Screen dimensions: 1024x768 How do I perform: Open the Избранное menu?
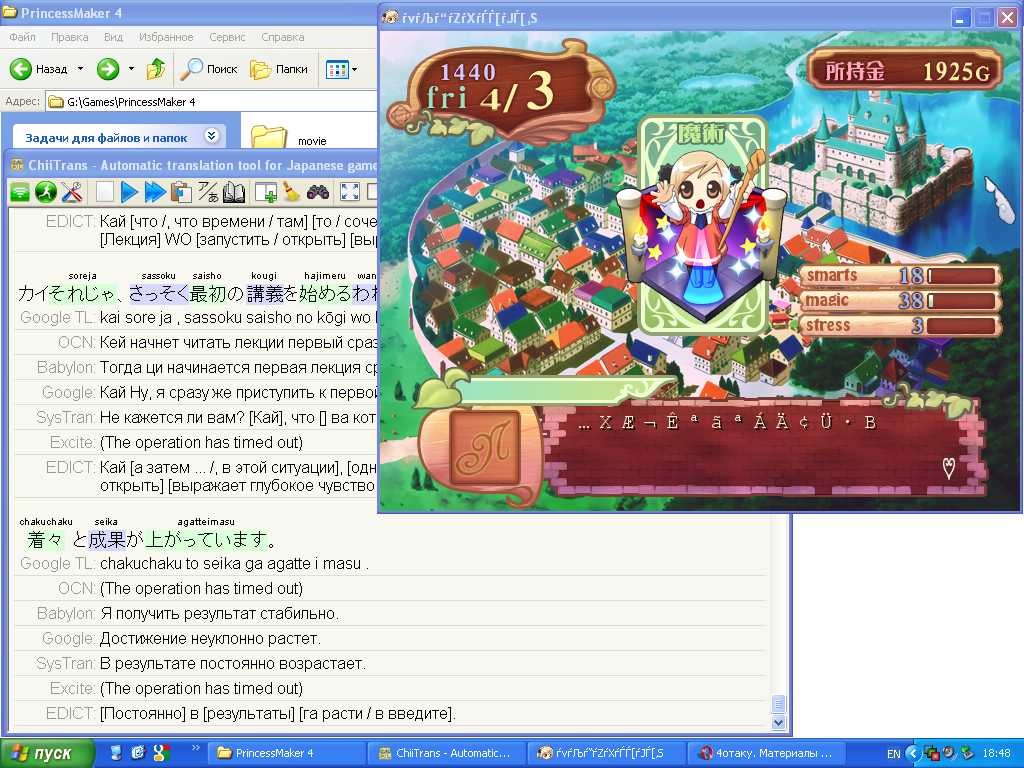pos(167,37)
